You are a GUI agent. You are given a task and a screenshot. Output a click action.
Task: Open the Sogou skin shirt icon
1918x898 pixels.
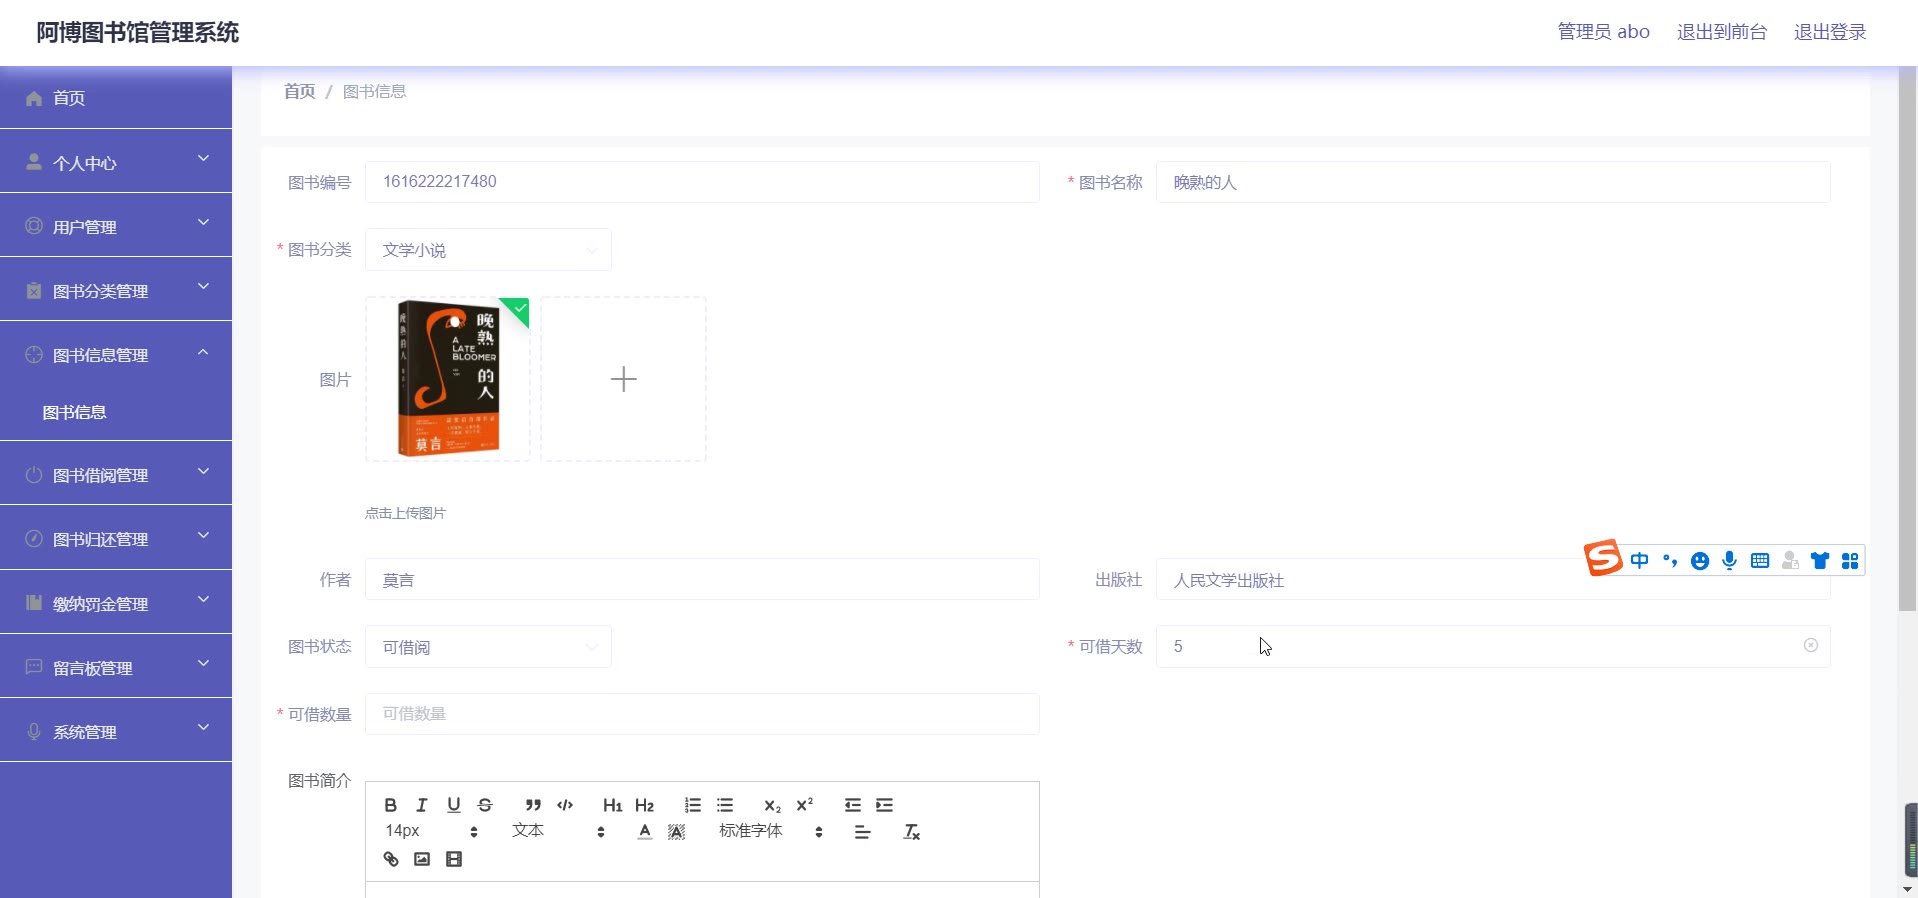coord(1820,561)
